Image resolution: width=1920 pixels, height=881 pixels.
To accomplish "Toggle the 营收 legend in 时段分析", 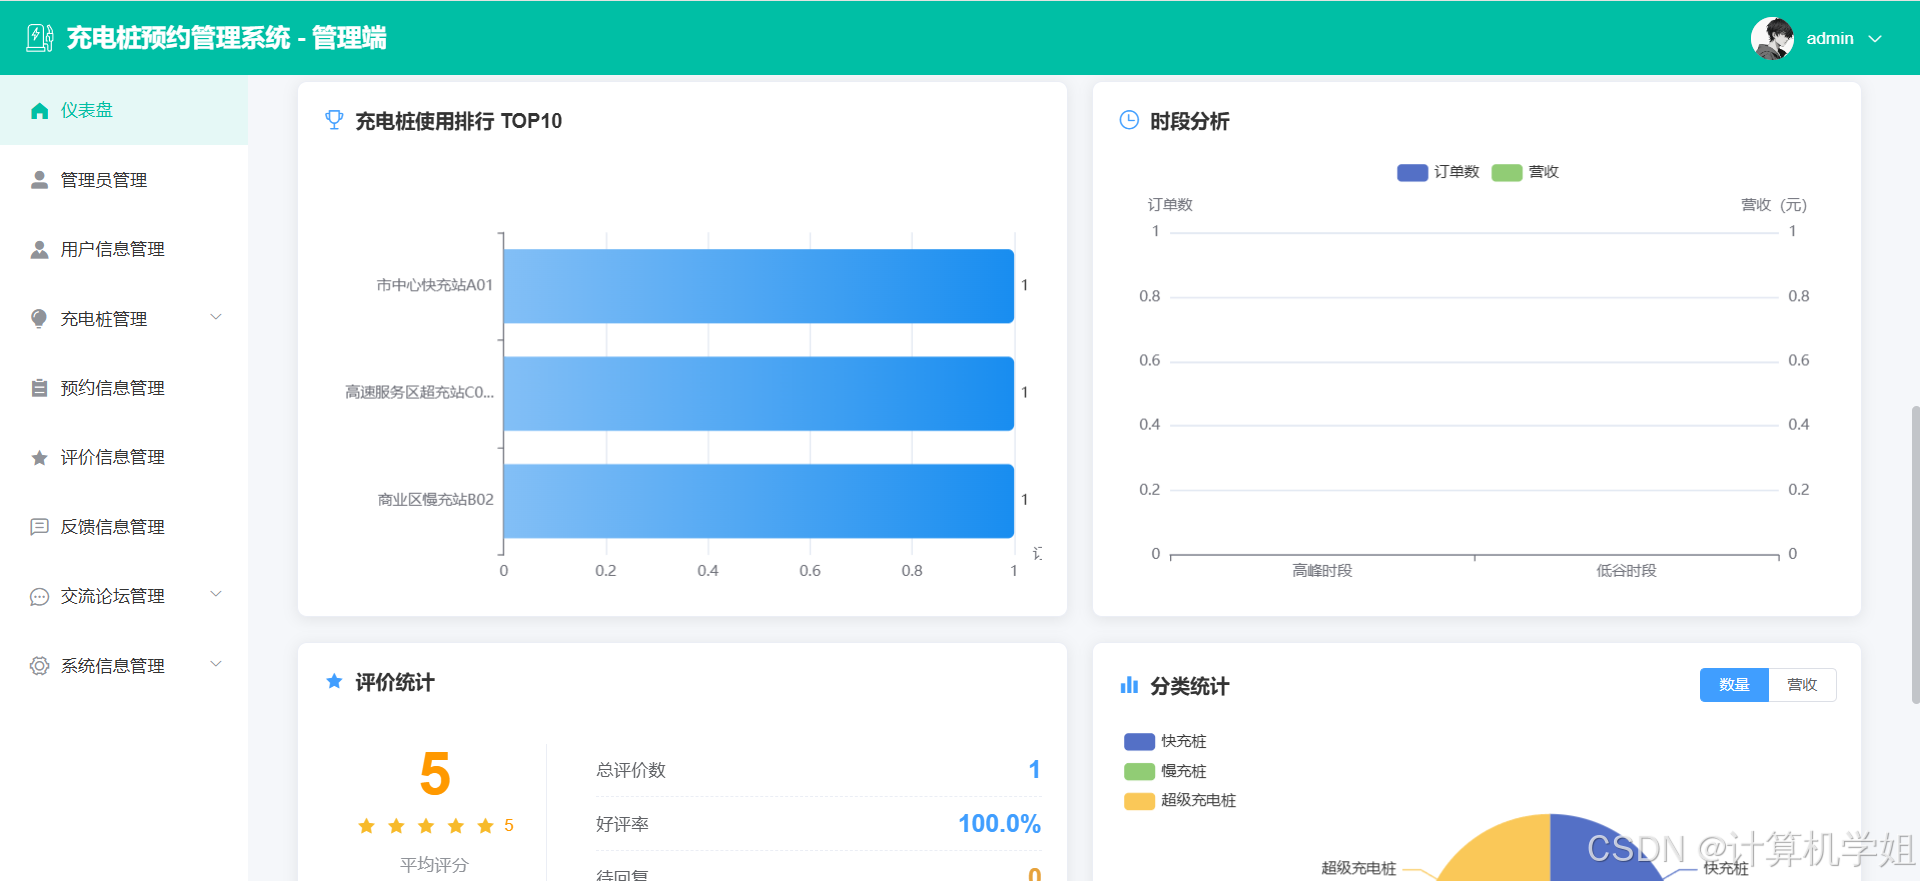I will pyautogui.click(x=1525, y=172).
